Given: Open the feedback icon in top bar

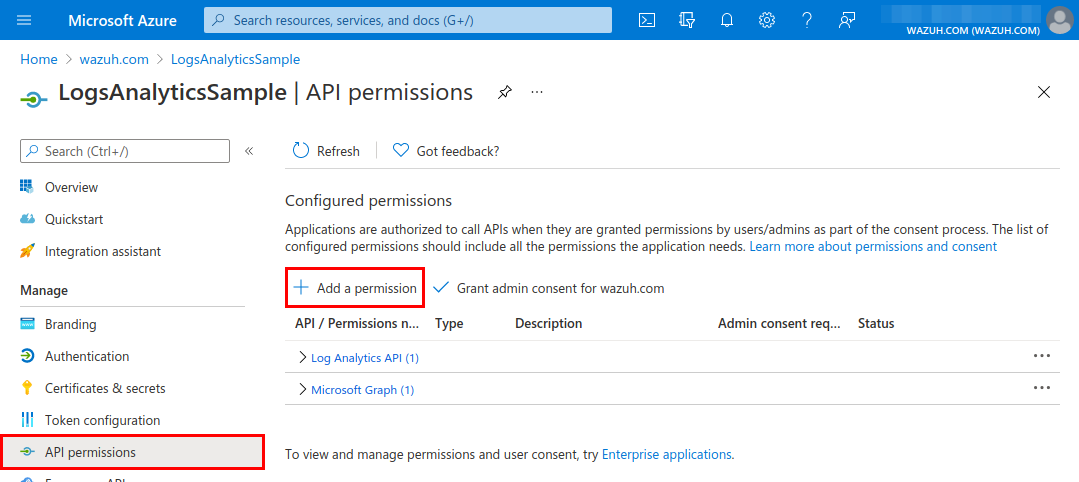Looking at the screenshot, I should click(847, 20).
